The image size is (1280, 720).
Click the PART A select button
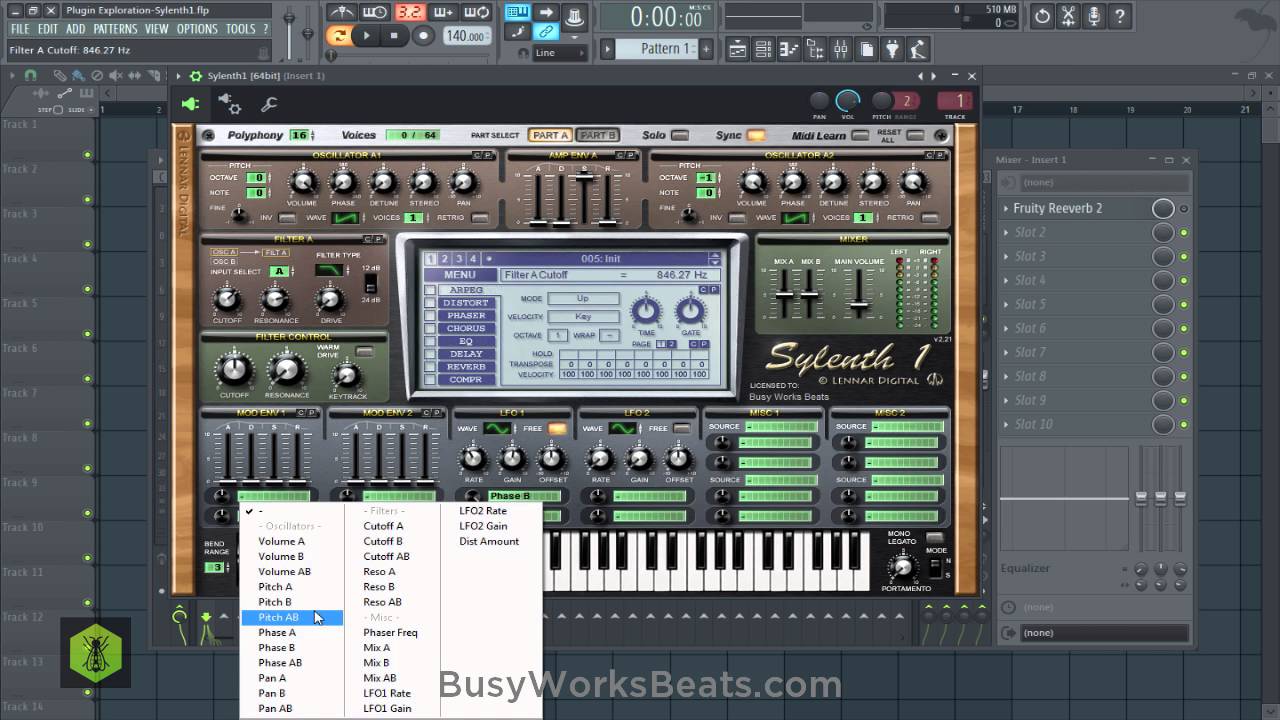[x=550, y=135]
